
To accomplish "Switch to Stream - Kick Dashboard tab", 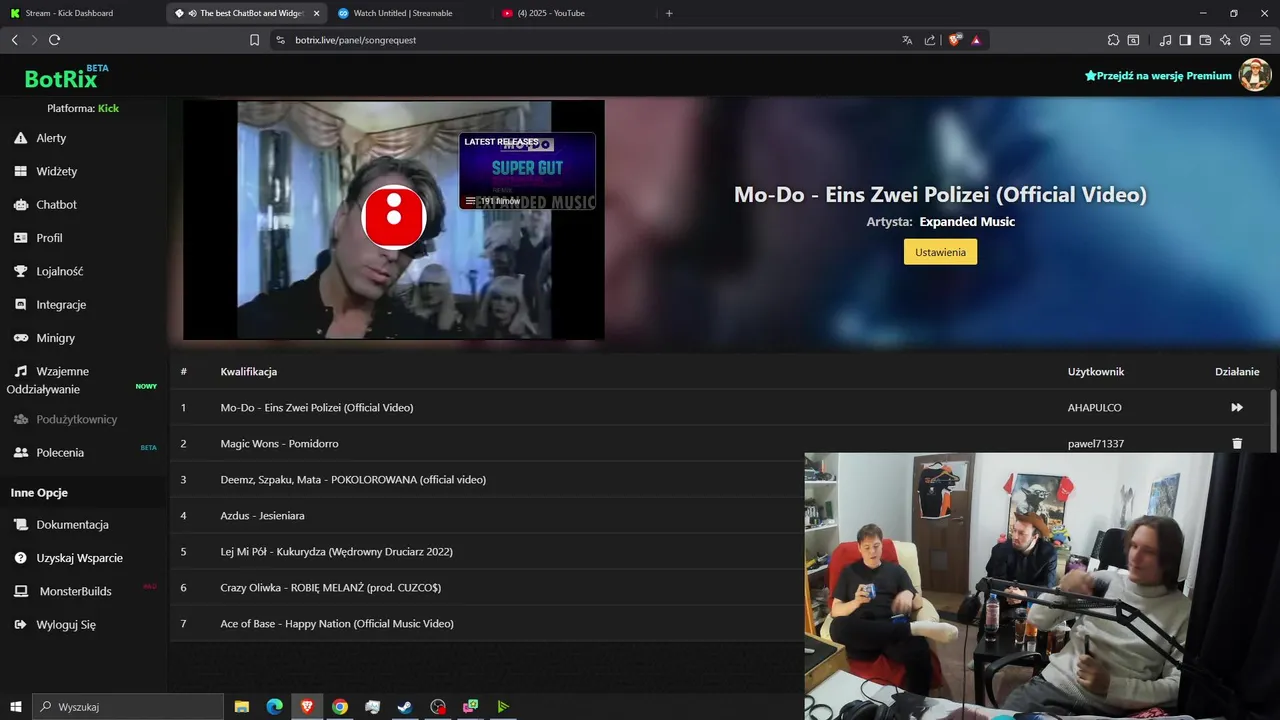I will point(82,13).
